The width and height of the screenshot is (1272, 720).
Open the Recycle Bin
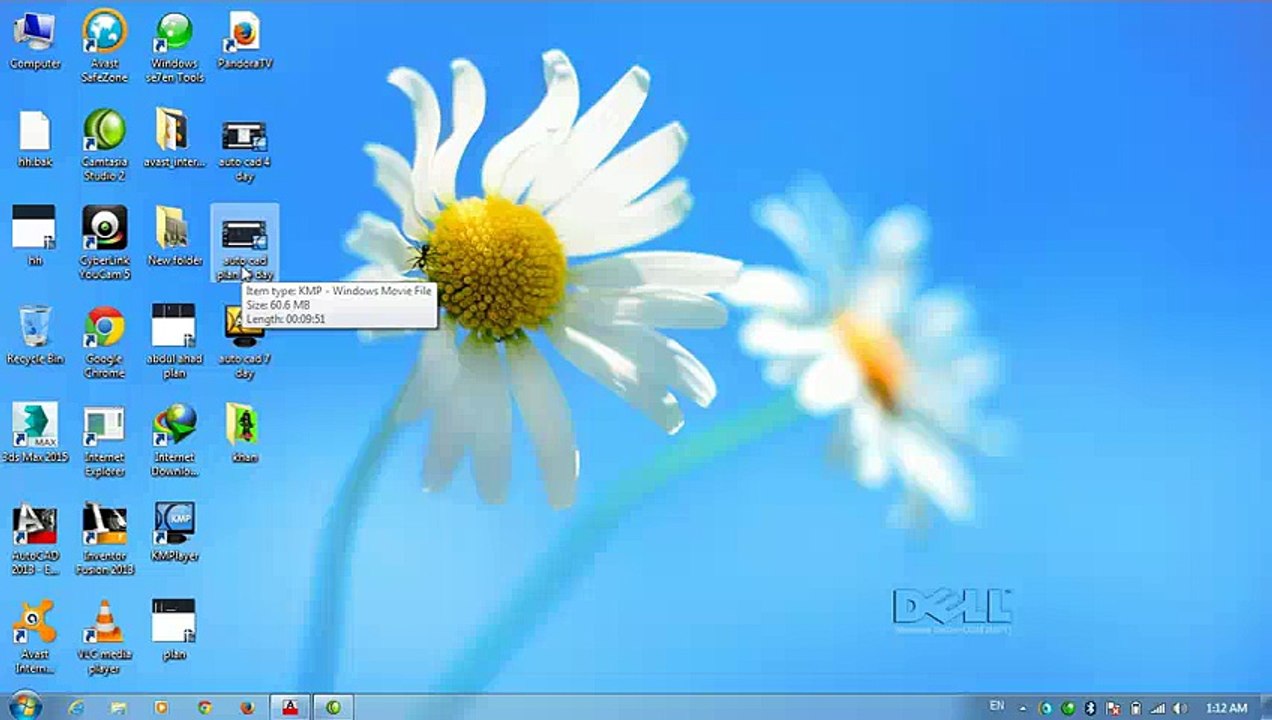point(35,335)
